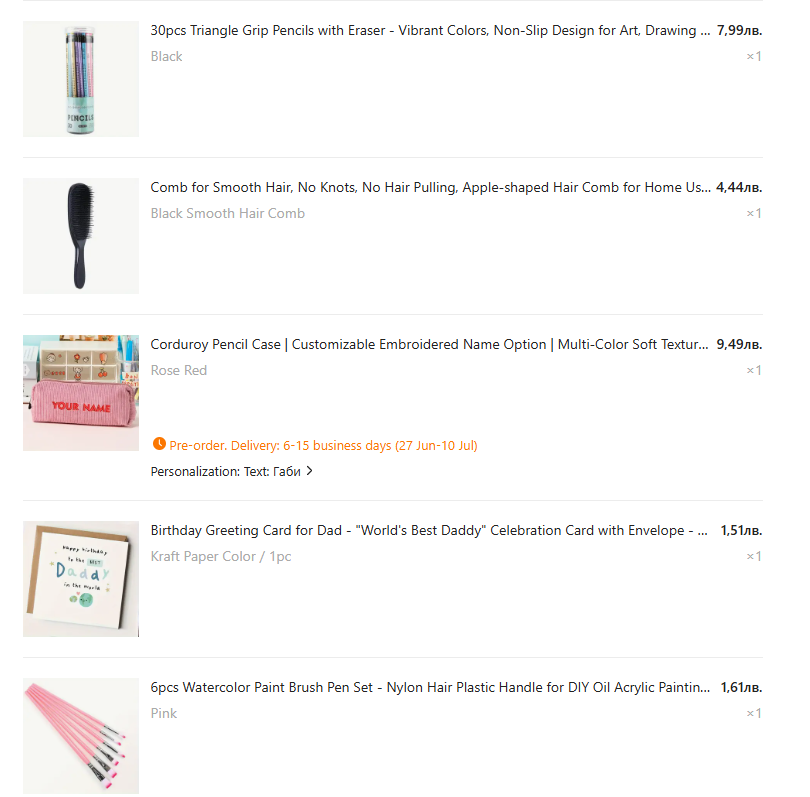Open the 6pcs Watercolor Paint Brush title
Viewport: 810px width, 797px height.
[430, 687]
